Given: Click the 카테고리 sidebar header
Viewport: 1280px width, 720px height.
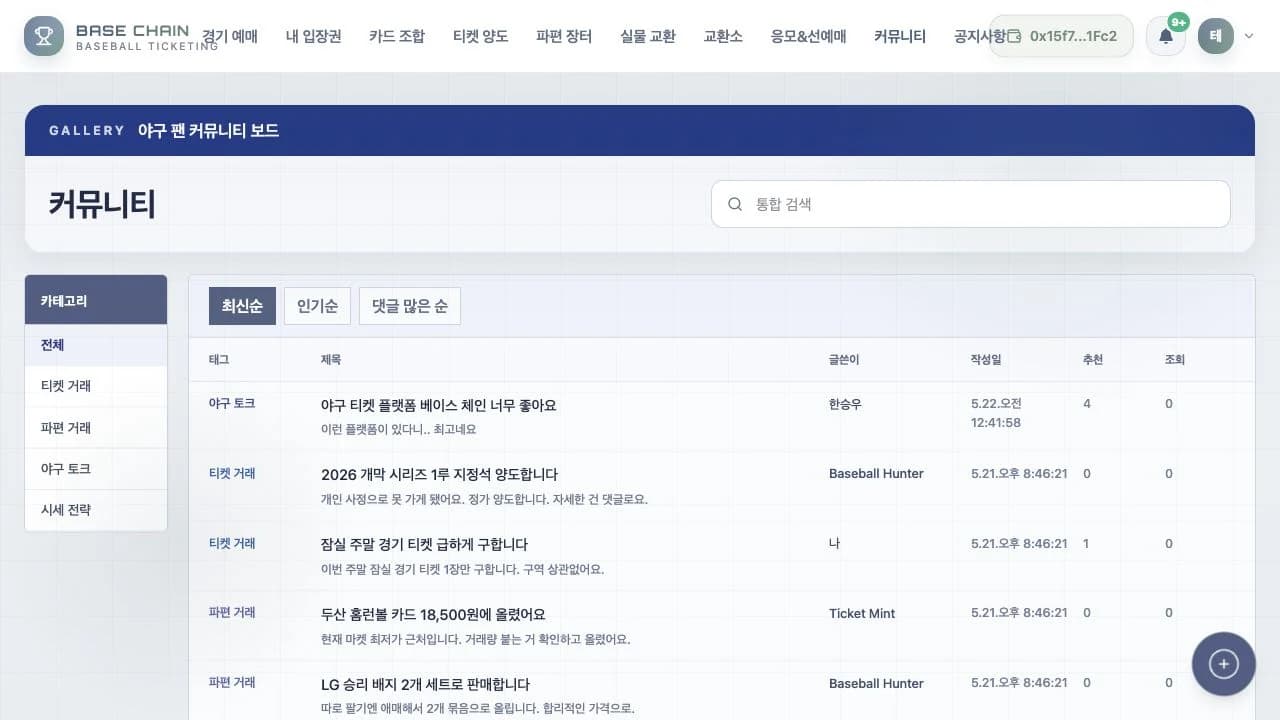Looking at the screenshot, I should [96, 300].
